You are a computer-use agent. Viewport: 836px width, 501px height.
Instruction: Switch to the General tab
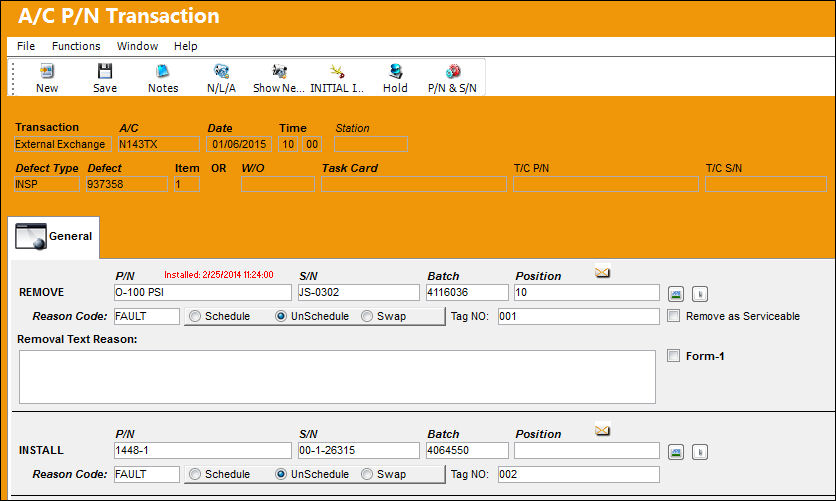(54, 237)
